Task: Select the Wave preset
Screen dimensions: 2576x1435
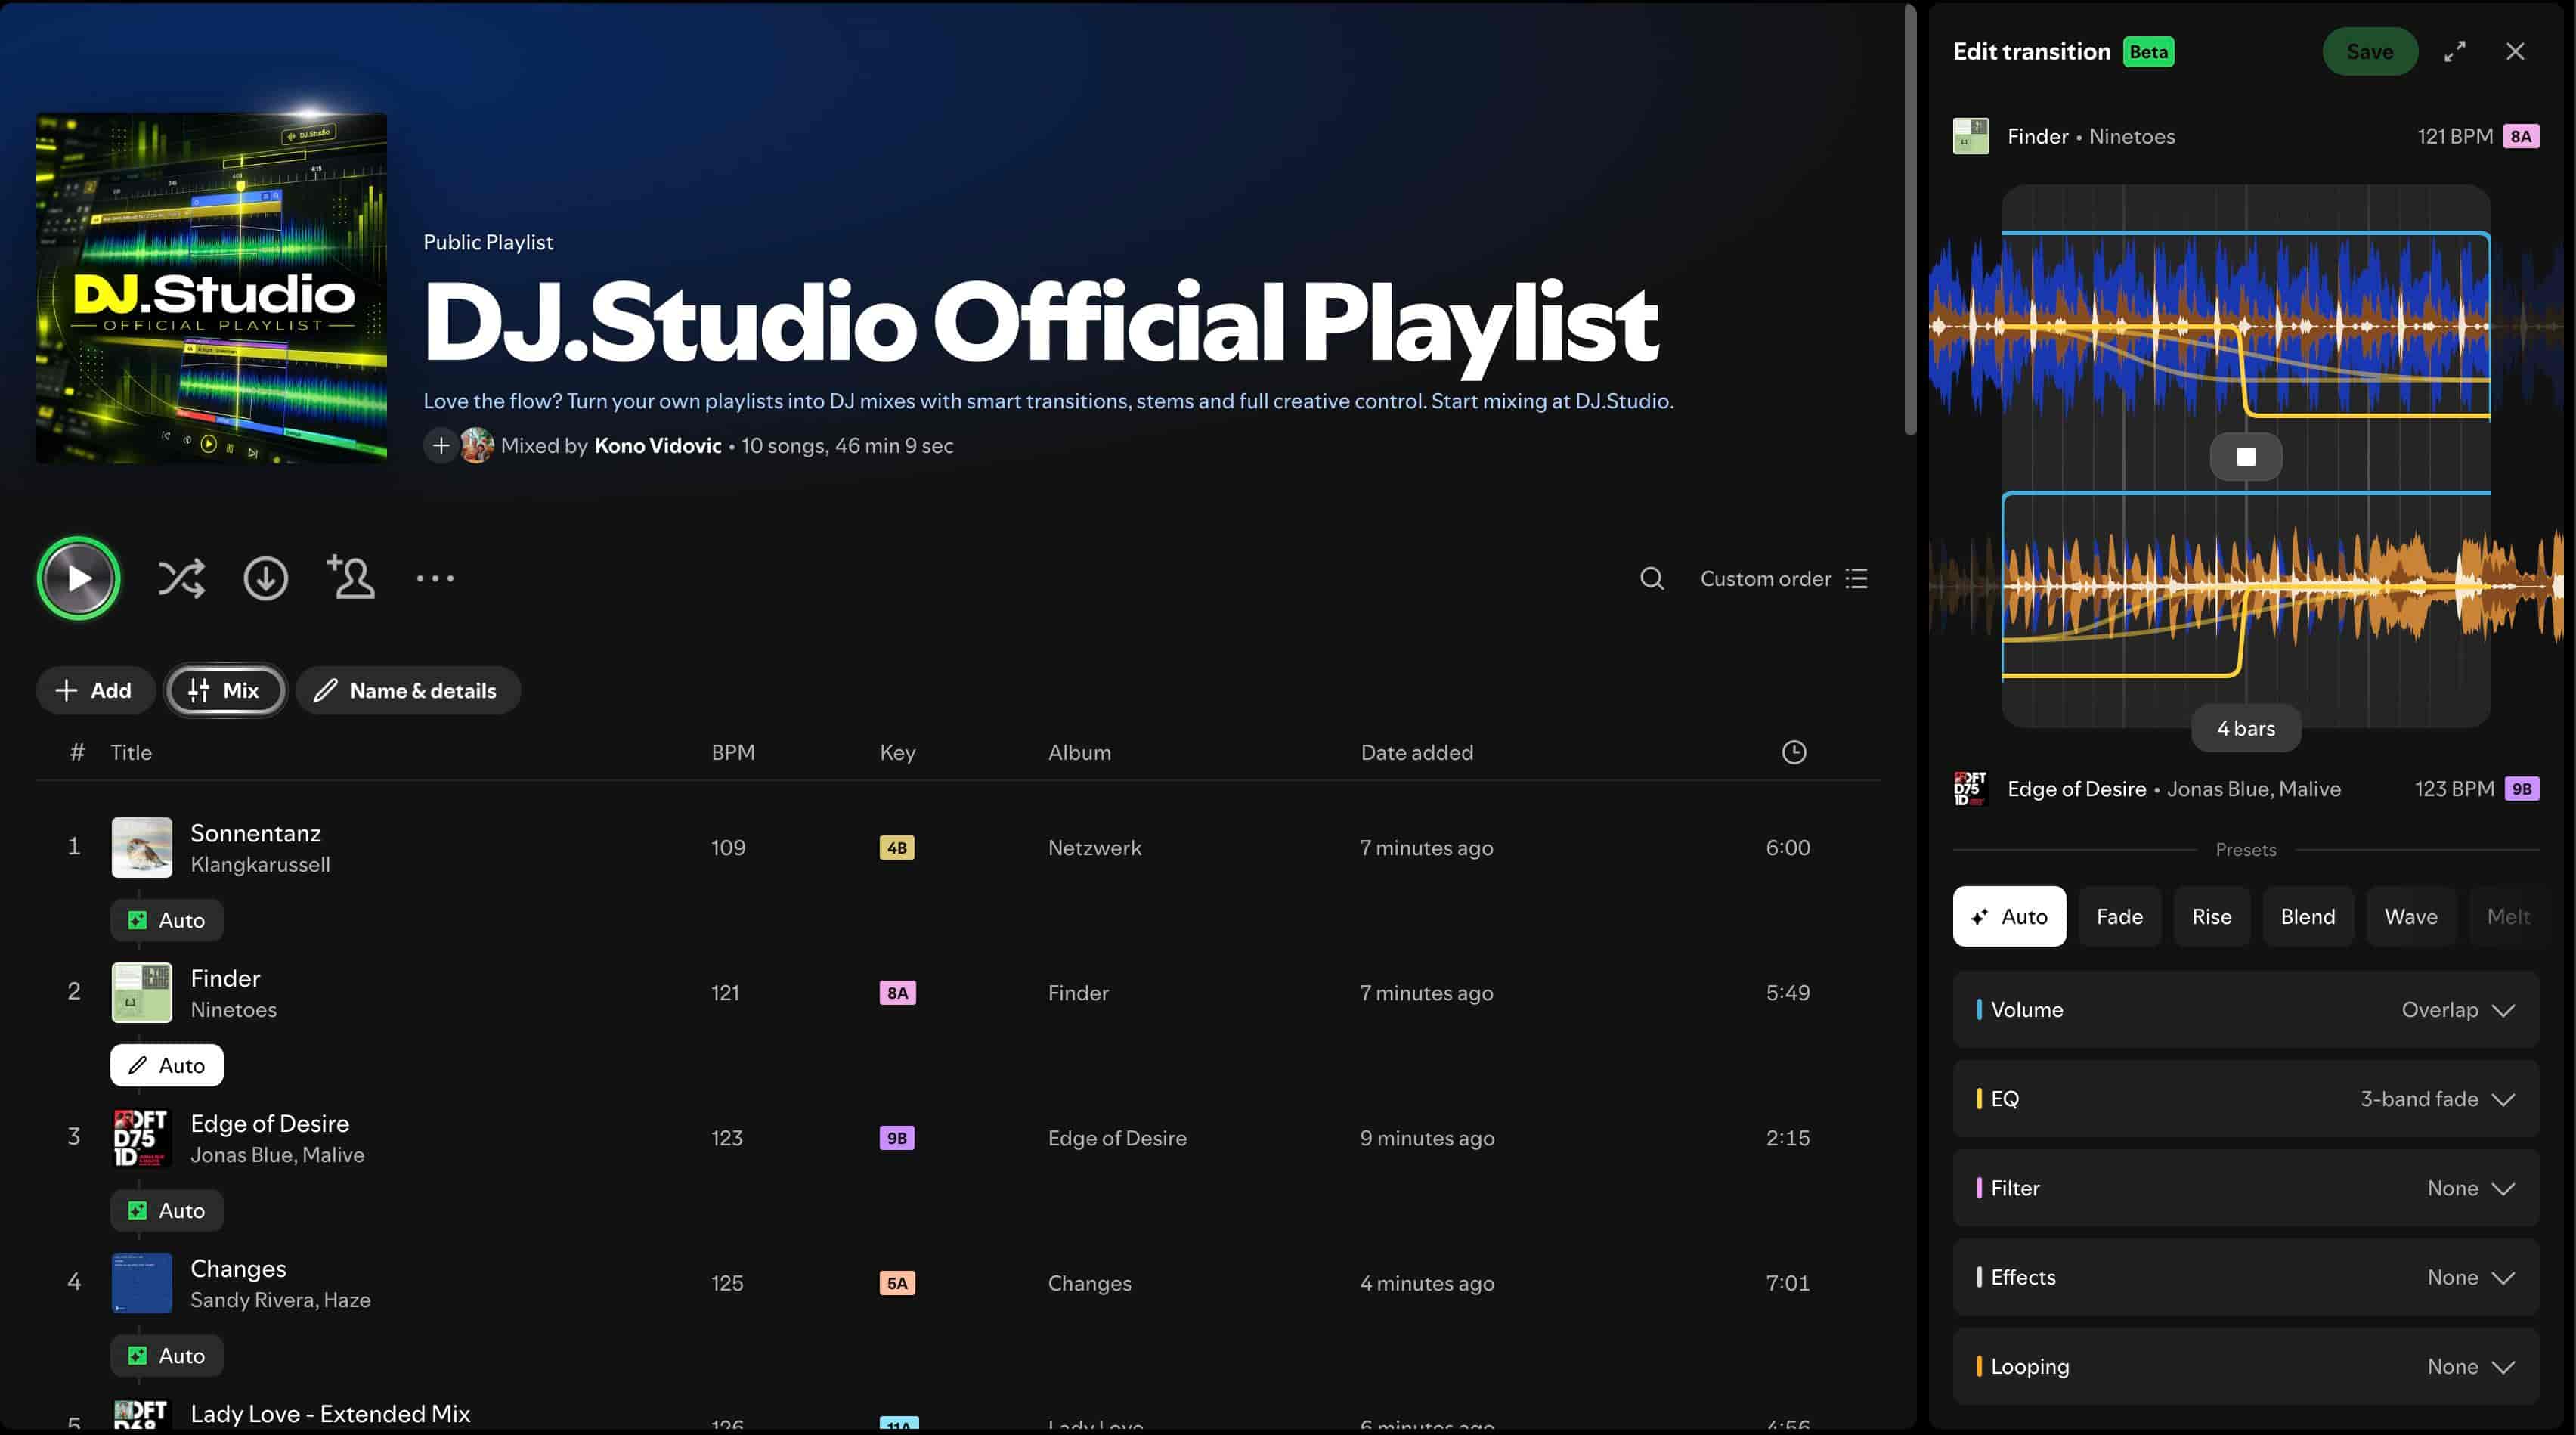Action: tap(2410, 916)
